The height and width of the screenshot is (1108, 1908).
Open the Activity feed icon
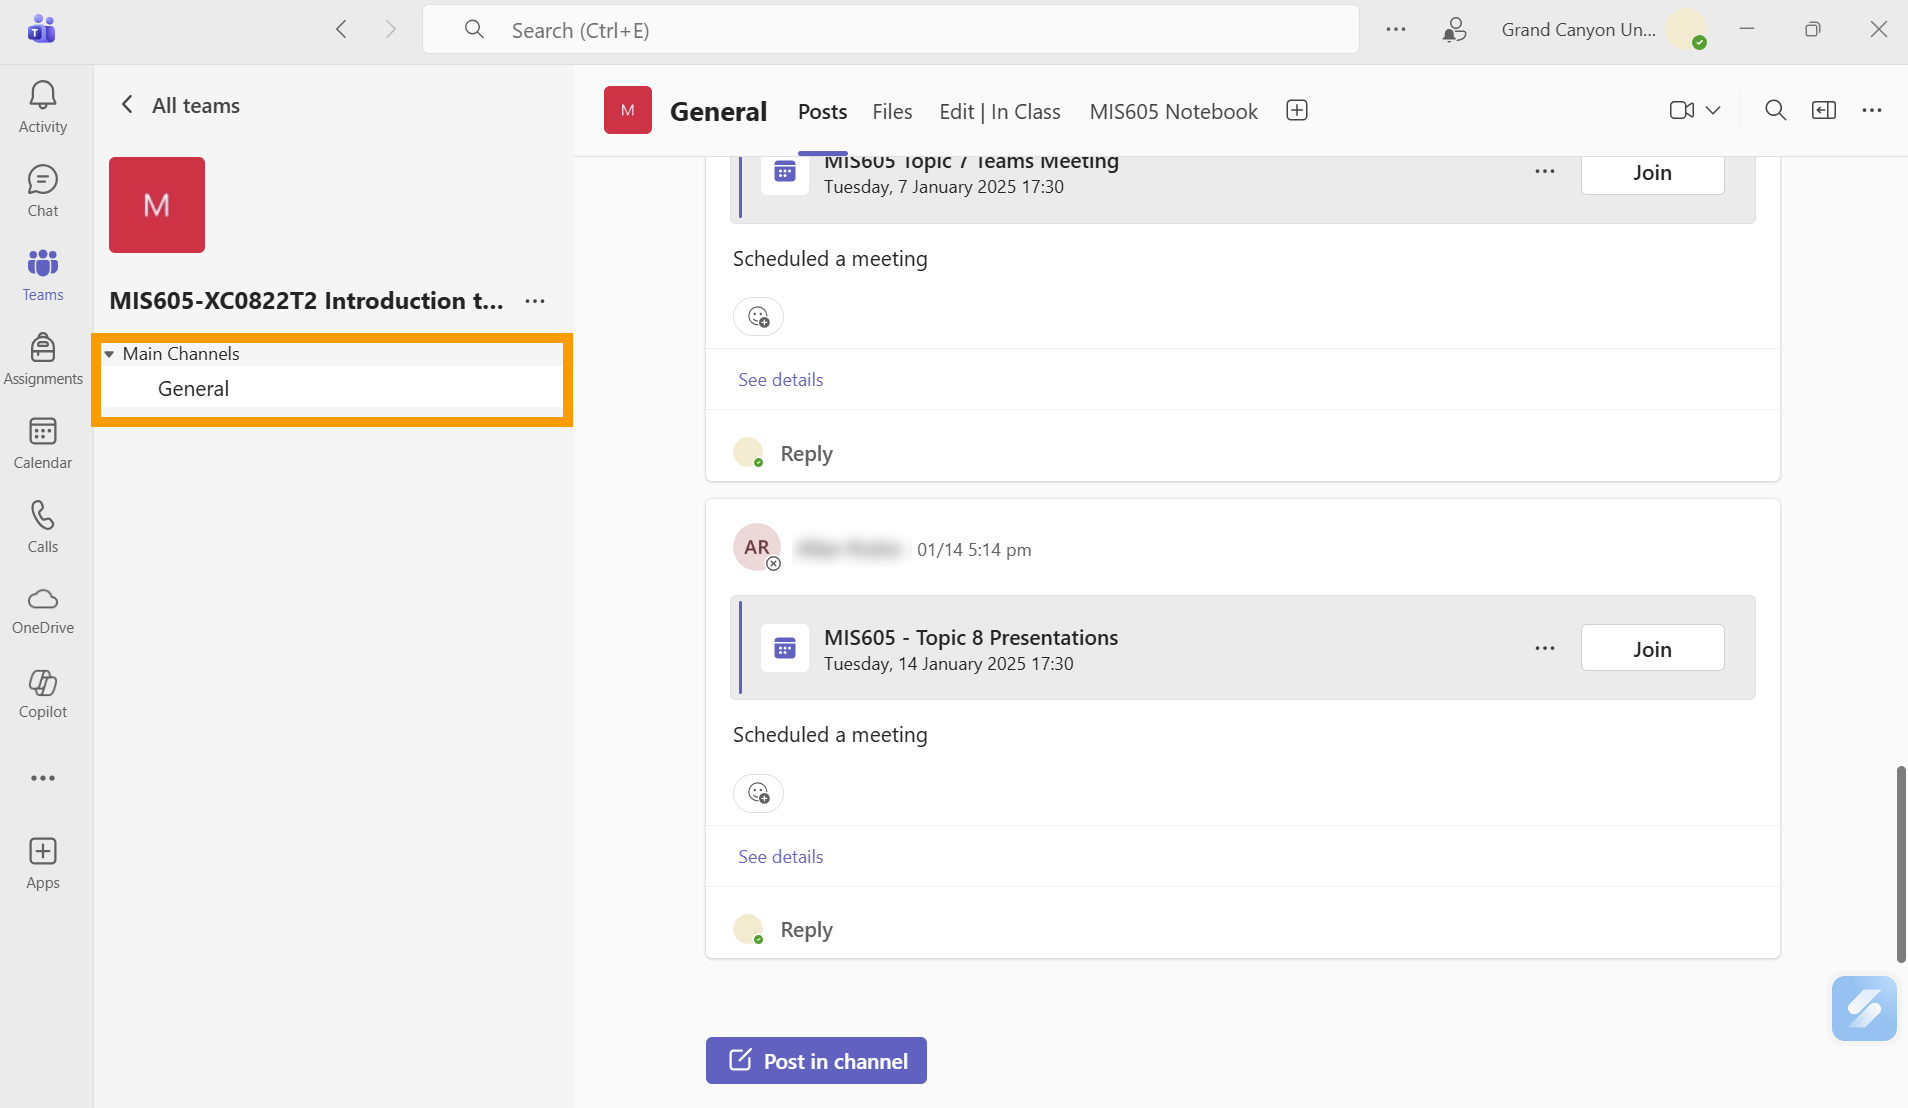pos(42,106)
